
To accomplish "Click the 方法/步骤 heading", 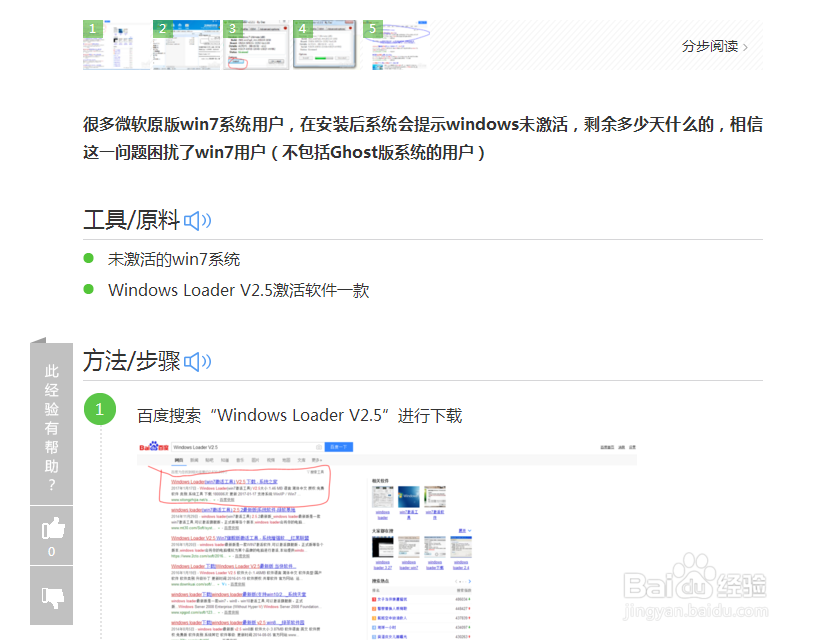I will tap(131, 361).
